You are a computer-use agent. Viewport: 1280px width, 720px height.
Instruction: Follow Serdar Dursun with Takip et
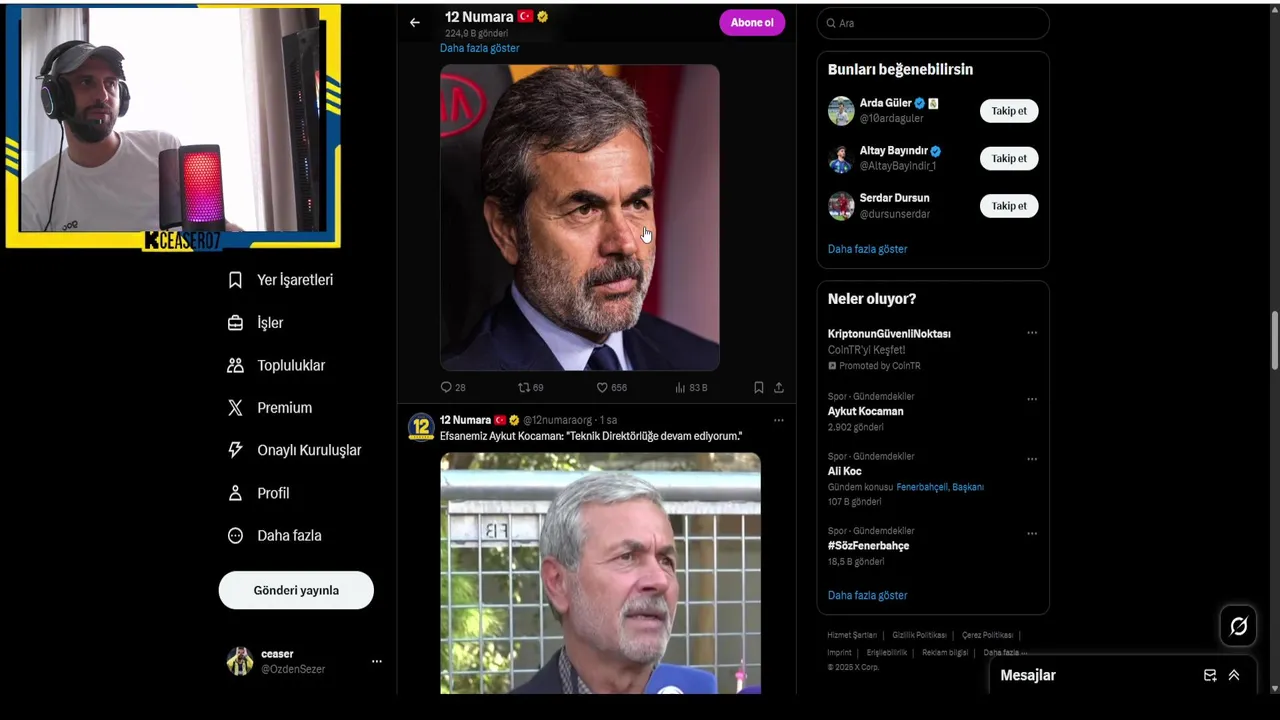[x=1009, y=206]
